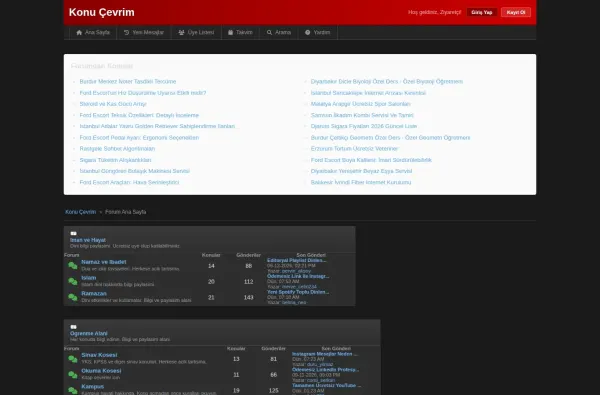The height and width of the screenshot is (395, 600).
Task: Click the green chat icon beside İslam
Action: coord(73,281)
